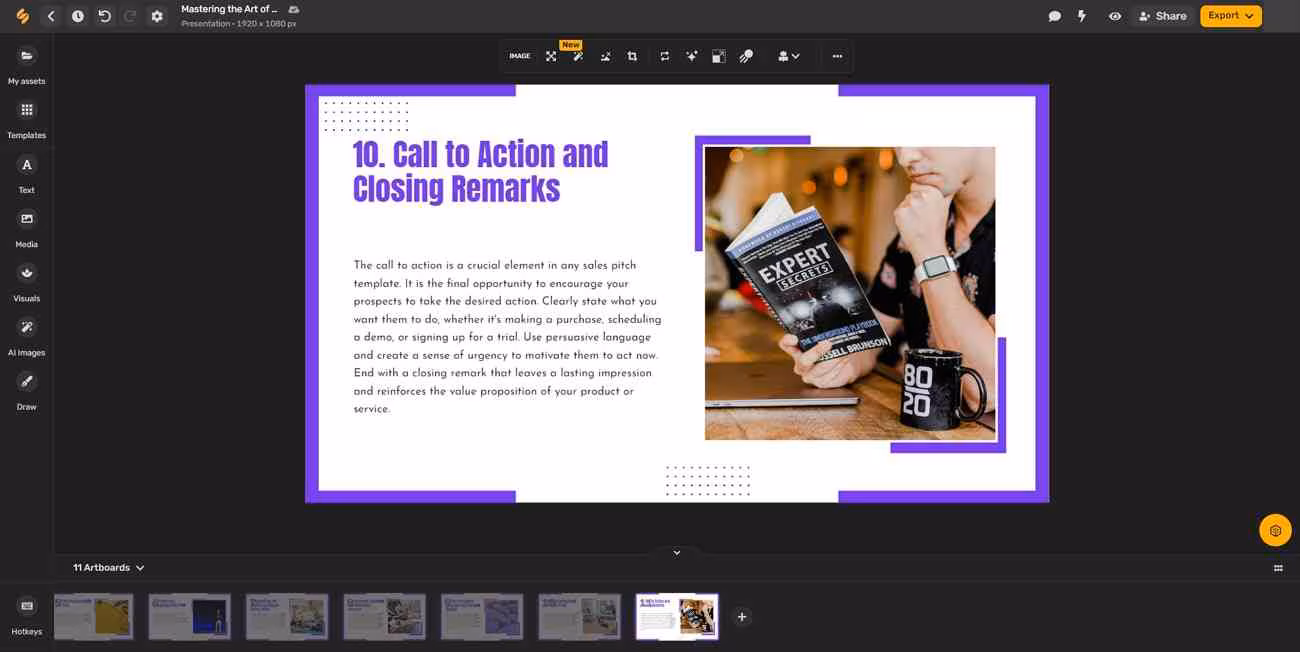The height and width of the screenshot is (652, 1300).
Task: Select the yellow image artboard thumbnail
Action: pyautogui.click(x=92, y=617)
